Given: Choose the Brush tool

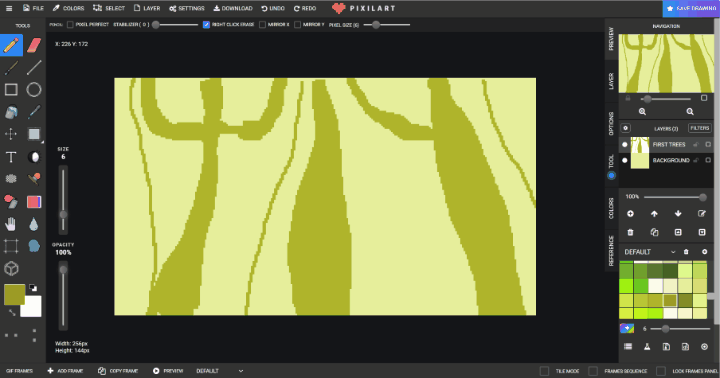Looking at the screenshot, I should [x=11, y=68].
